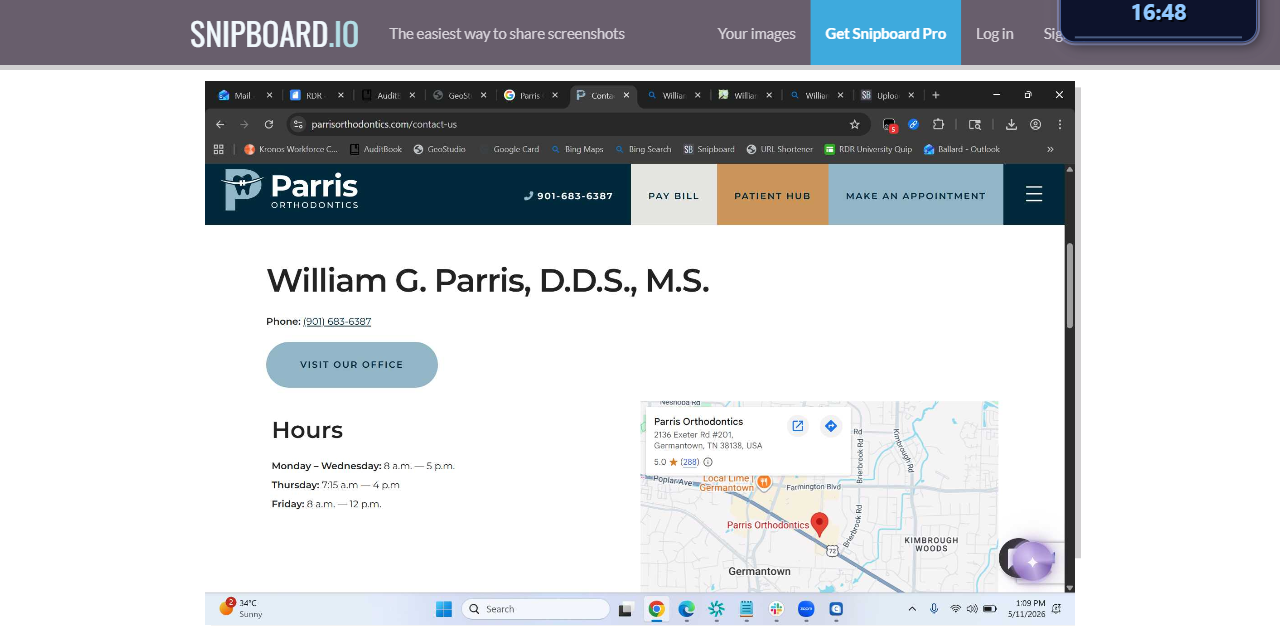Click MAKE AN APPOINTMENT button
The width and height of the screenshot is (1280, 631).
[x=915, y=195]
